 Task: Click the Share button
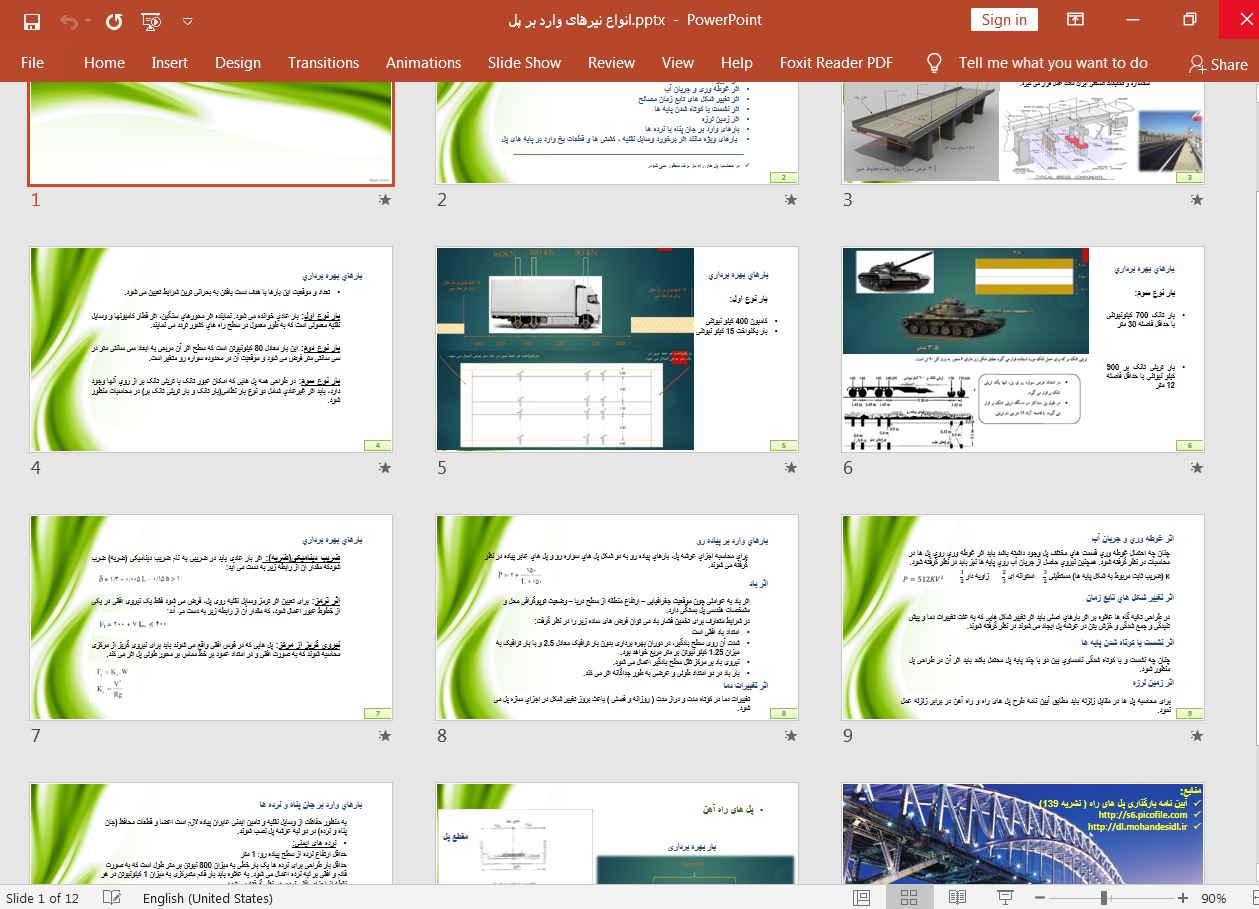(1217, 63)
